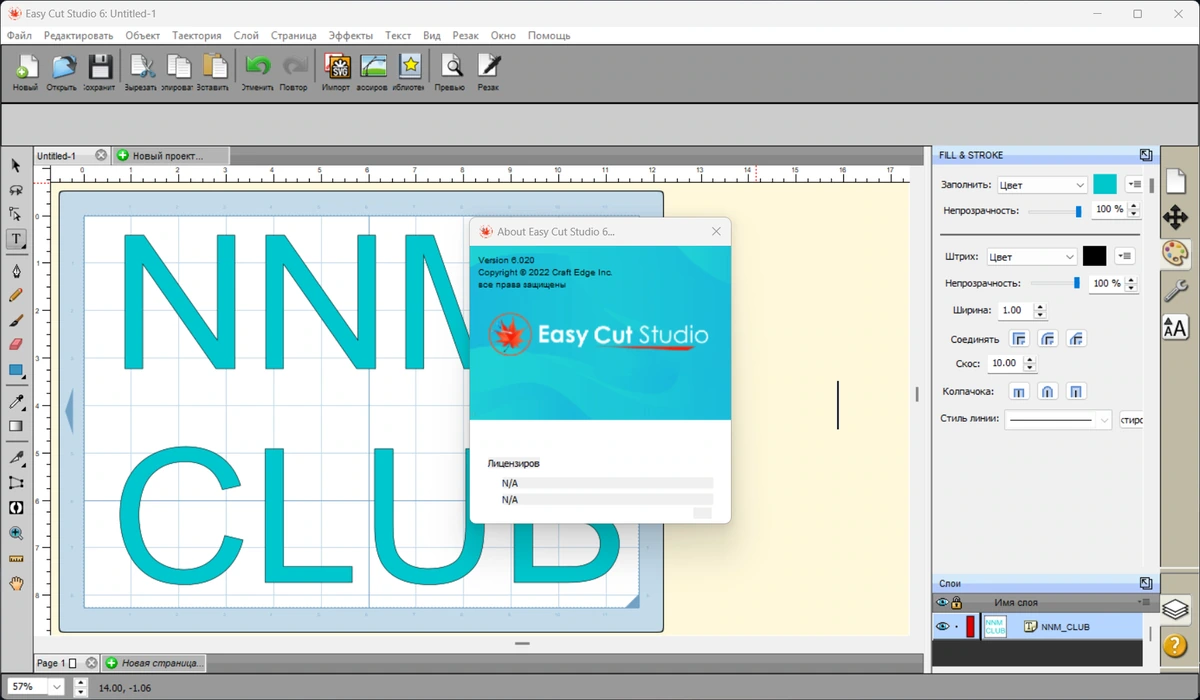The image size is (1200, 700).
Task: Open the Fill & Stroke palette tab icon
Action: click(x=1176, y=254)
